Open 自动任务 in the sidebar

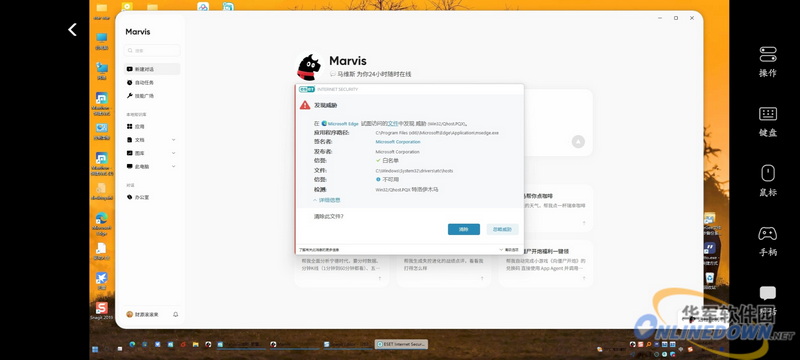pyautogui.click(x=152, y=82)
